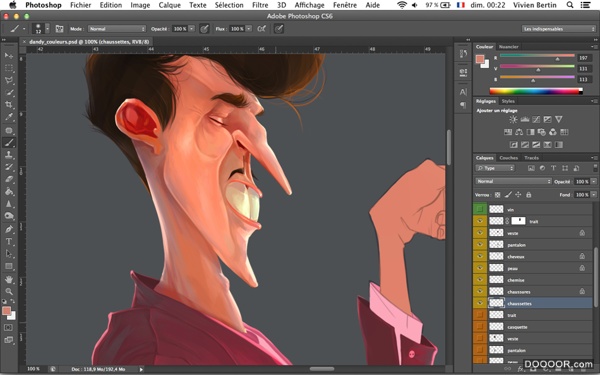
Task: Hide the cheveux layer
Action: point(480,256)
